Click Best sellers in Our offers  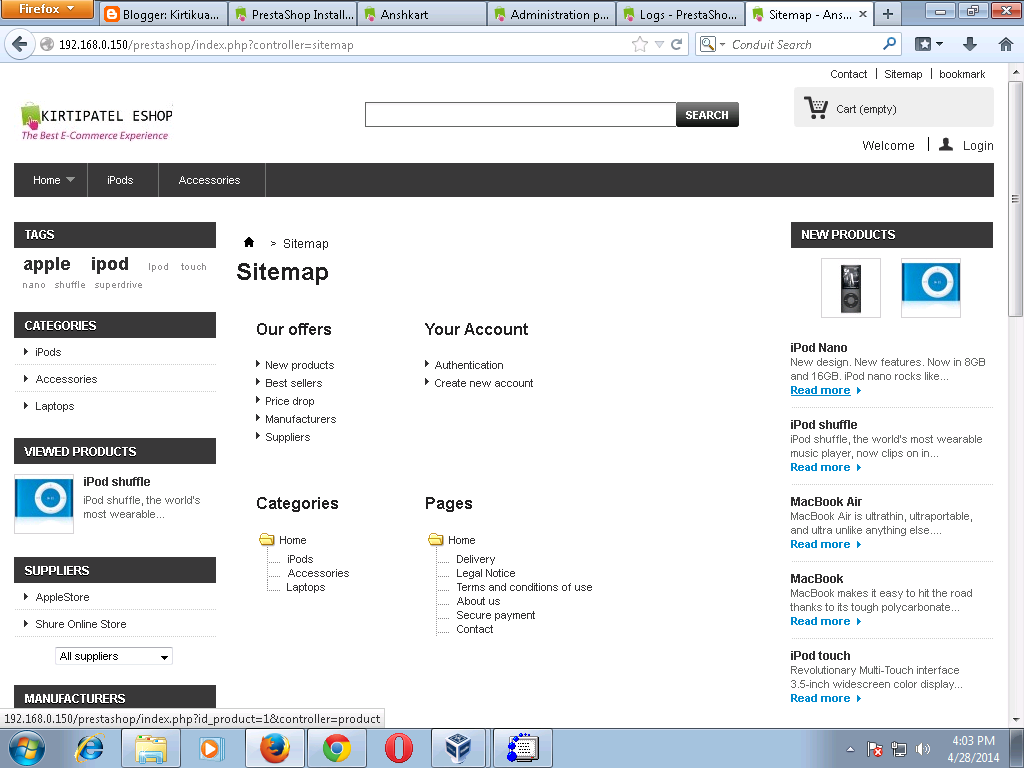(x=293, y=383)
